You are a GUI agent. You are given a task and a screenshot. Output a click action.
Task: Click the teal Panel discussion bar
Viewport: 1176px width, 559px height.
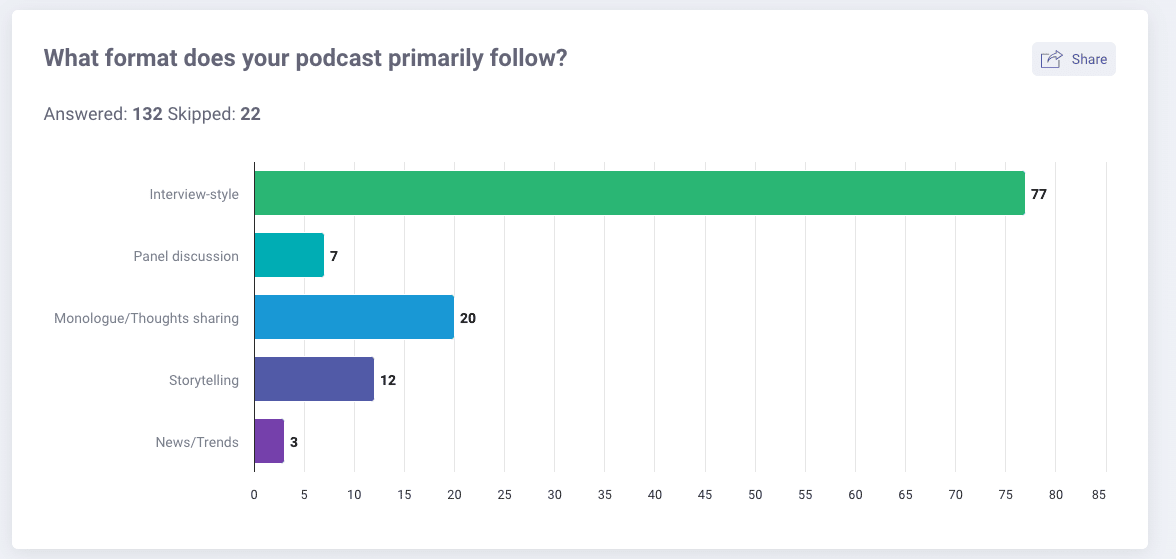click(x=289, y=255)
